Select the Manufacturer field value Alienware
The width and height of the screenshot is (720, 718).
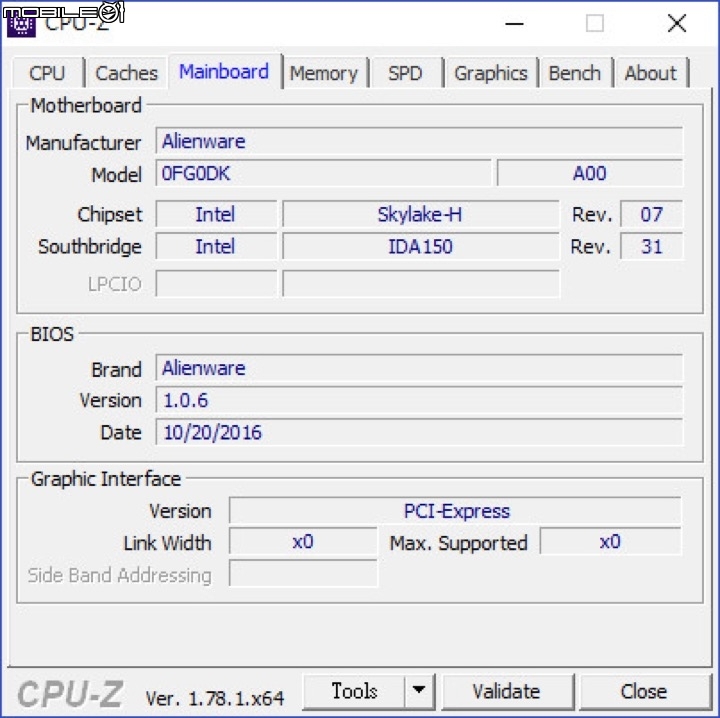coord(419,141)
